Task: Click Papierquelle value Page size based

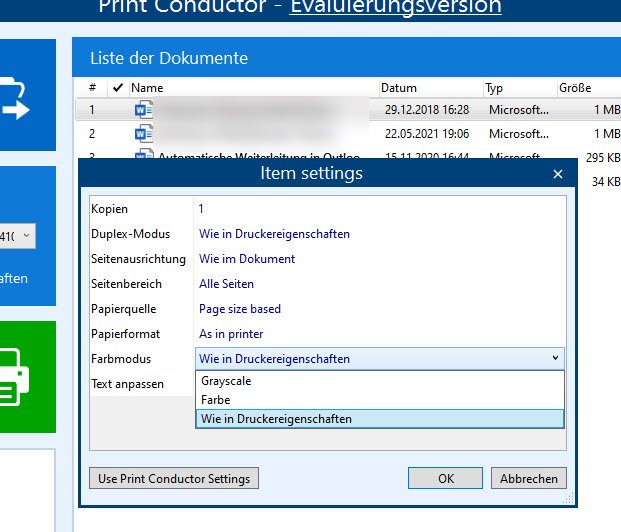Action: tap(240, 309)
